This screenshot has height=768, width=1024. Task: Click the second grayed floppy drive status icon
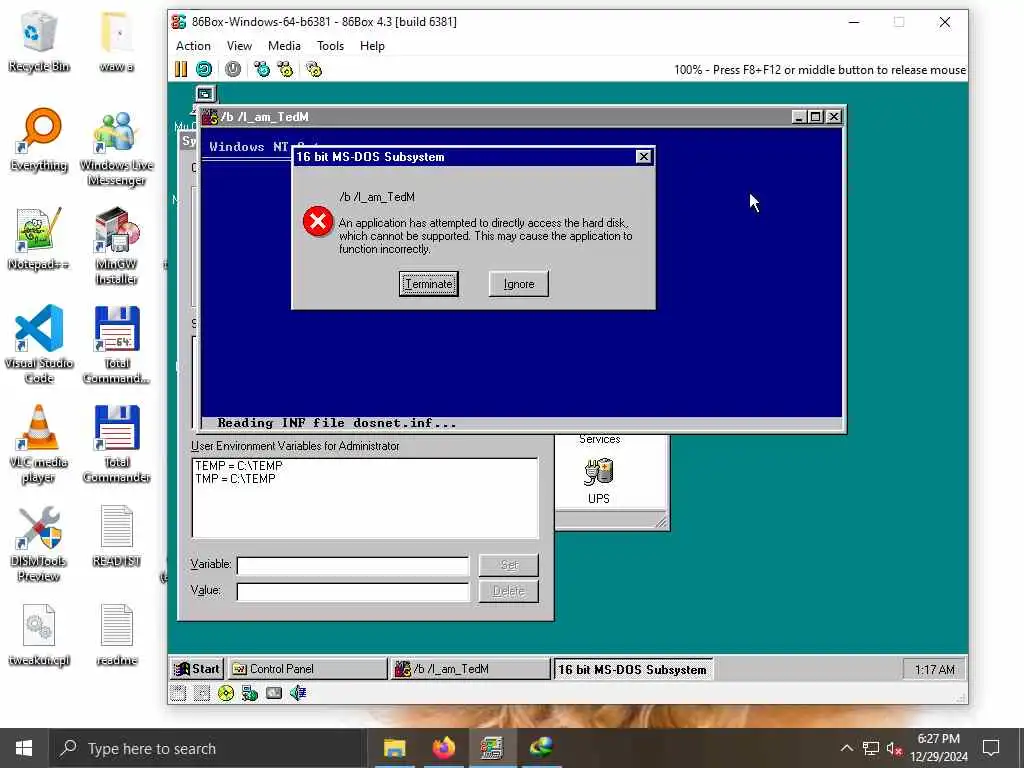(x=202, y=694)
